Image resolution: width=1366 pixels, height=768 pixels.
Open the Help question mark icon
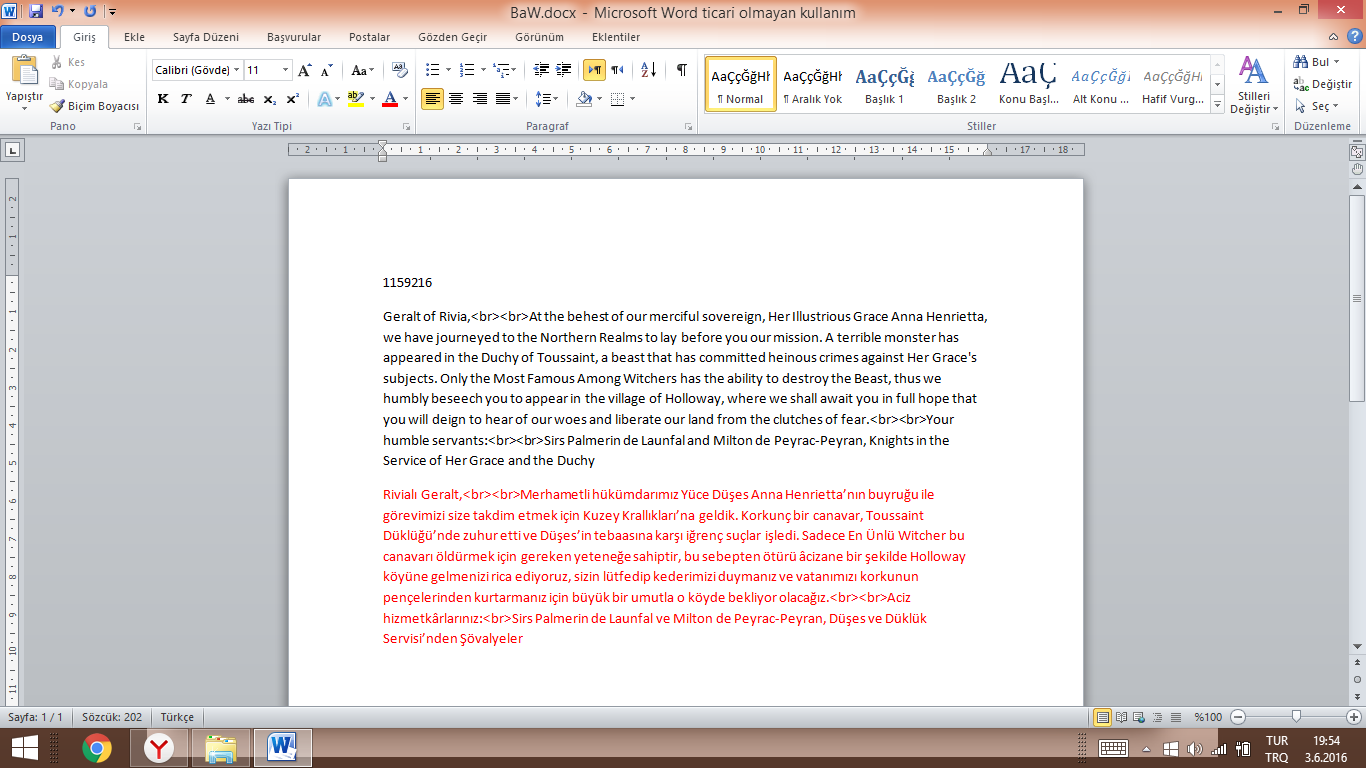tap(1354, 37)
